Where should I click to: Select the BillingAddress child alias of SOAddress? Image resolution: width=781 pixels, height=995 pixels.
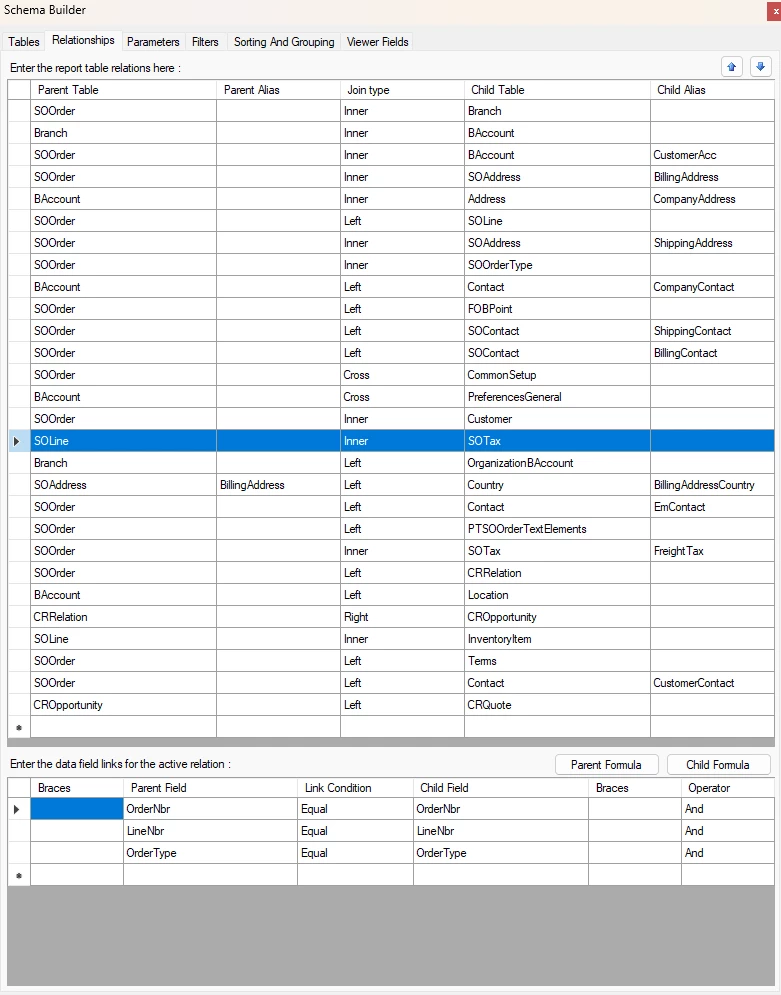pos(712,177)
